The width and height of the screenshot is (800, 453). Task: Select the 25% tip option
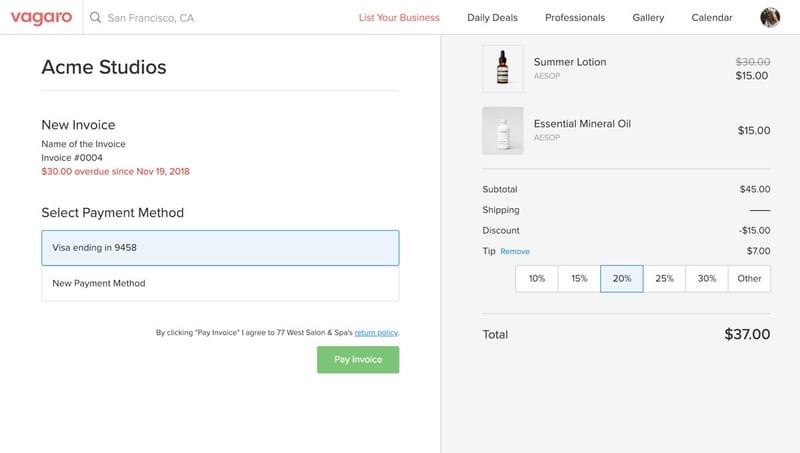click(664, 278)
